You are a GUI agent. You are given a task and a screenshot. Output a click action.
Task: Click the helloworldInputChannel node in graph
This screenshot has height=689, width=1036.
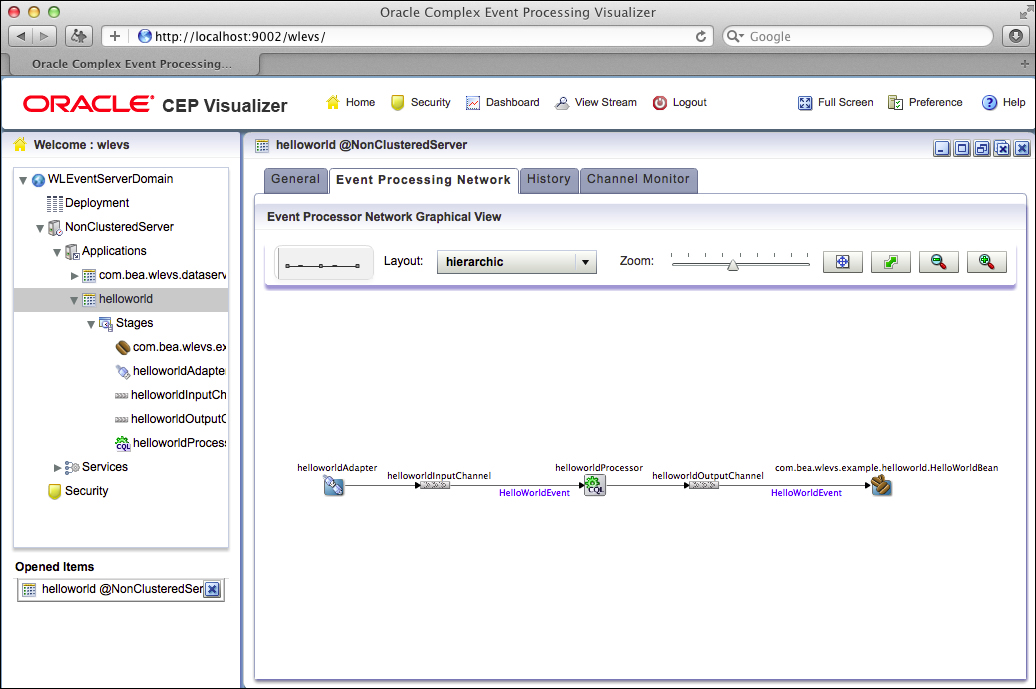(x=434, y=485)
